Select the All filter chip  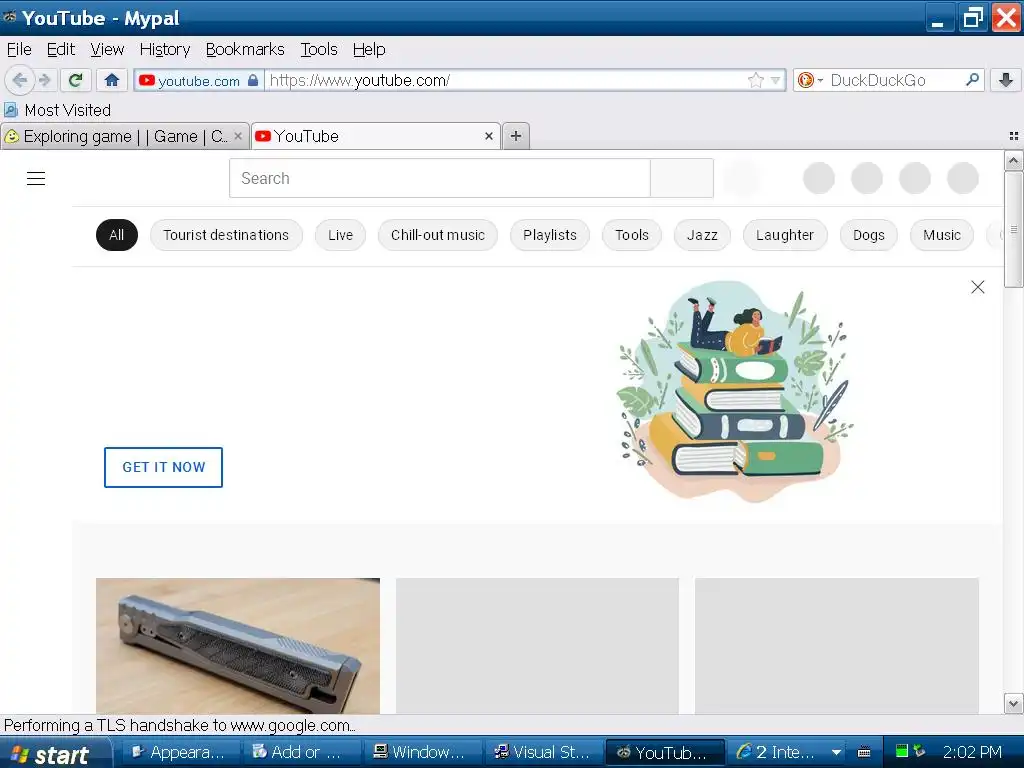coord(117,235)
